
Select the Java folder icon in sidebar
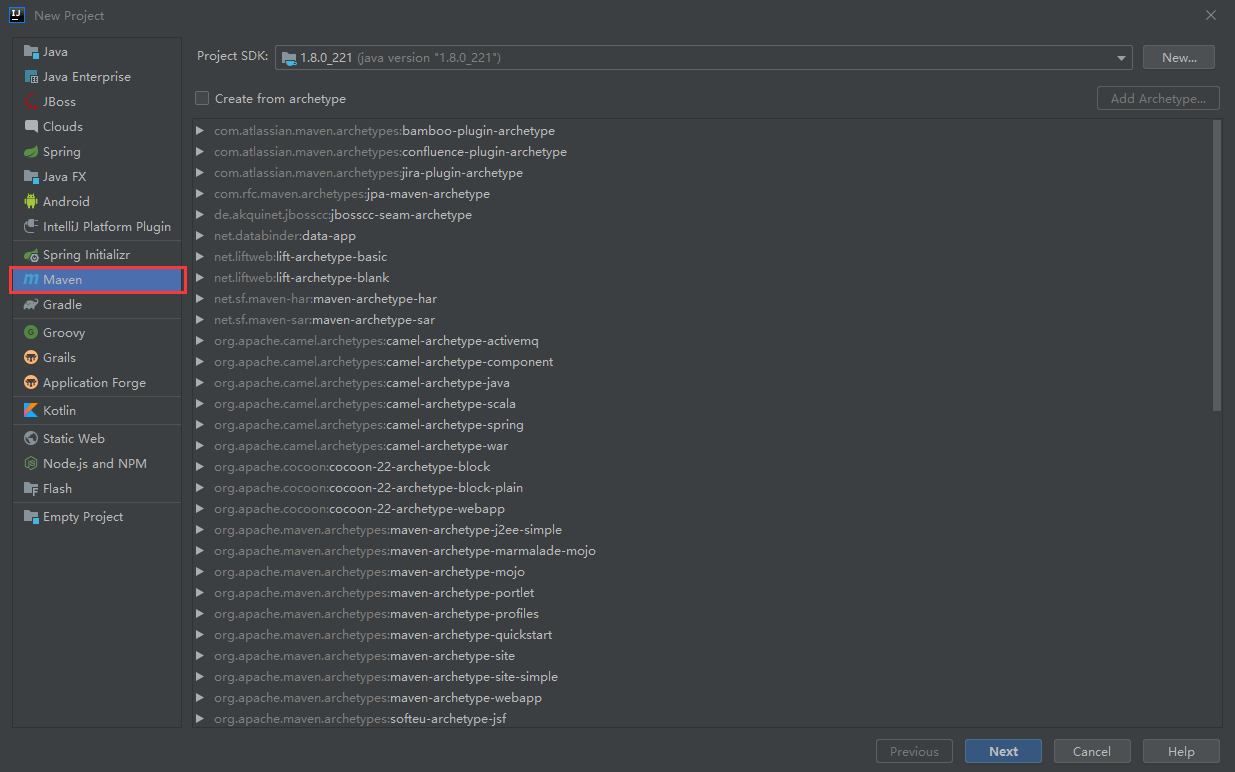pos(31,52)
